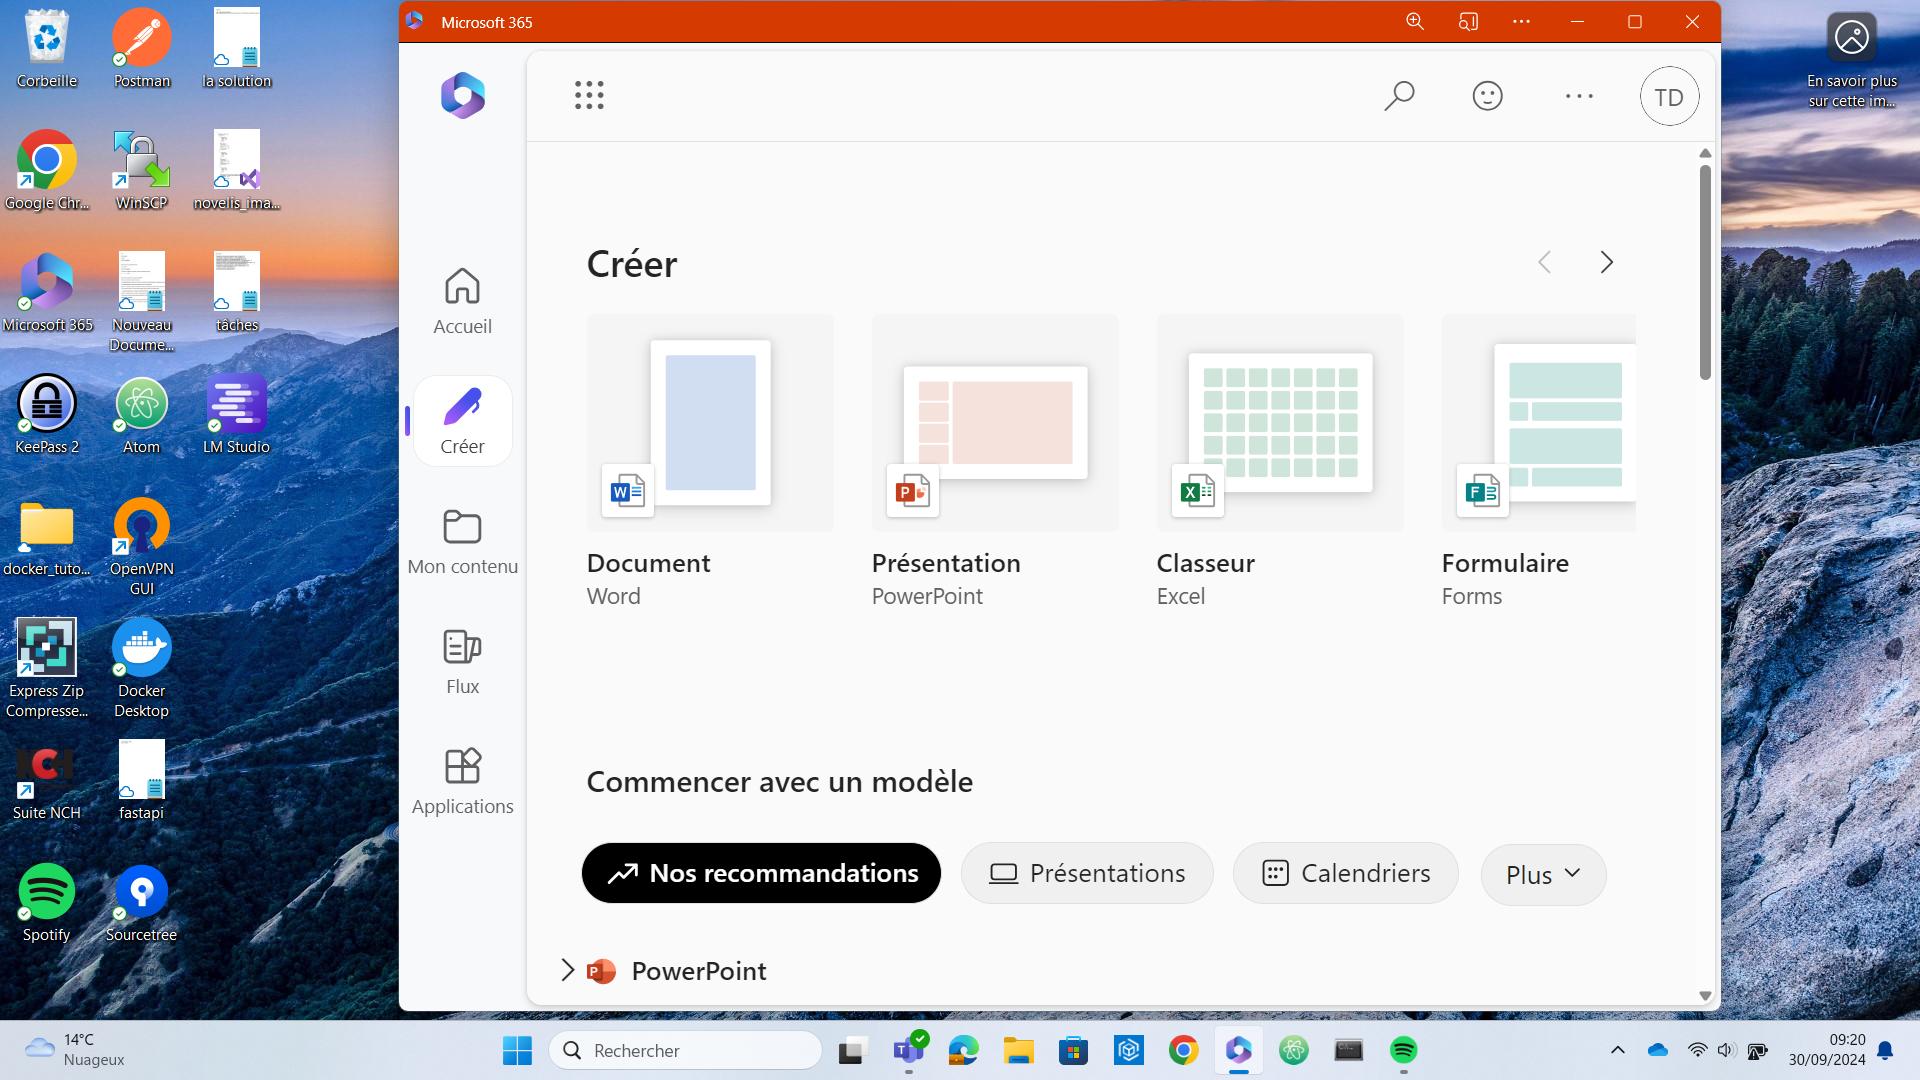Select the Nos recommandations filter tab
Image resolution: width=1920 pixels, height=1080 pixels.
coord(762,872)
